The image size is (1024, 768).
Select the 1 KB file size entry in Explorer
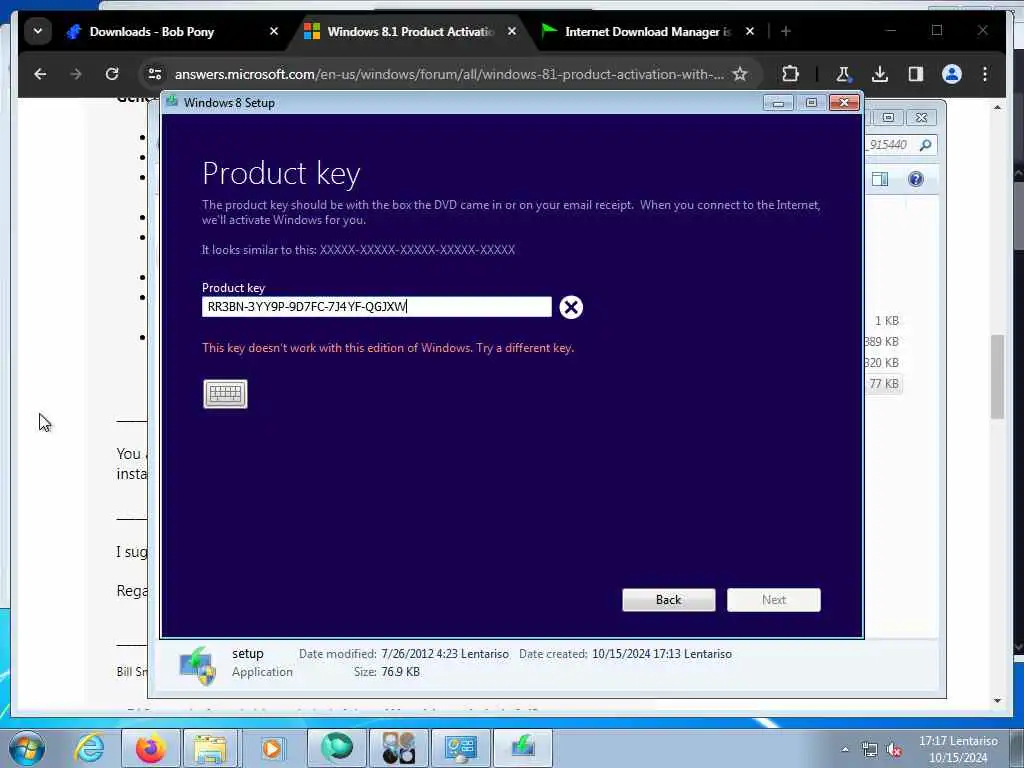(x=887, y=321)
